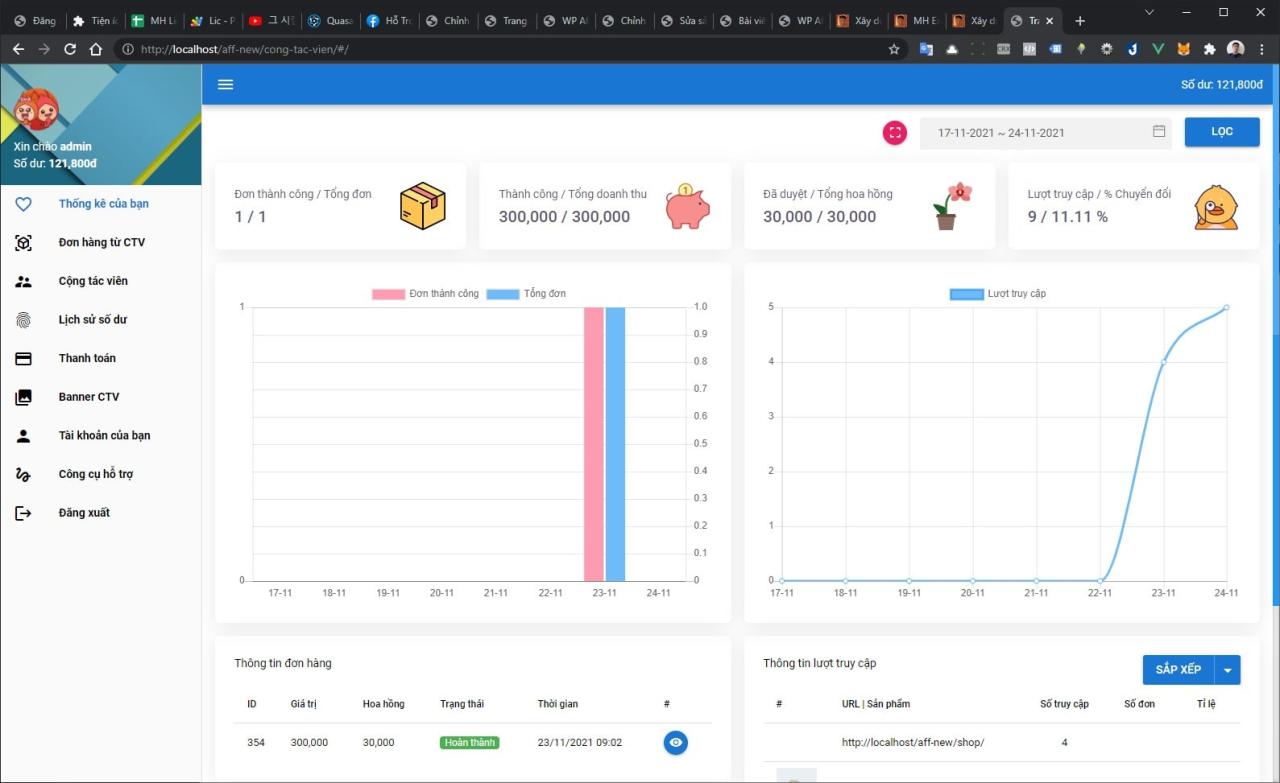View order 354 with the eye icon

coord(676,742)
